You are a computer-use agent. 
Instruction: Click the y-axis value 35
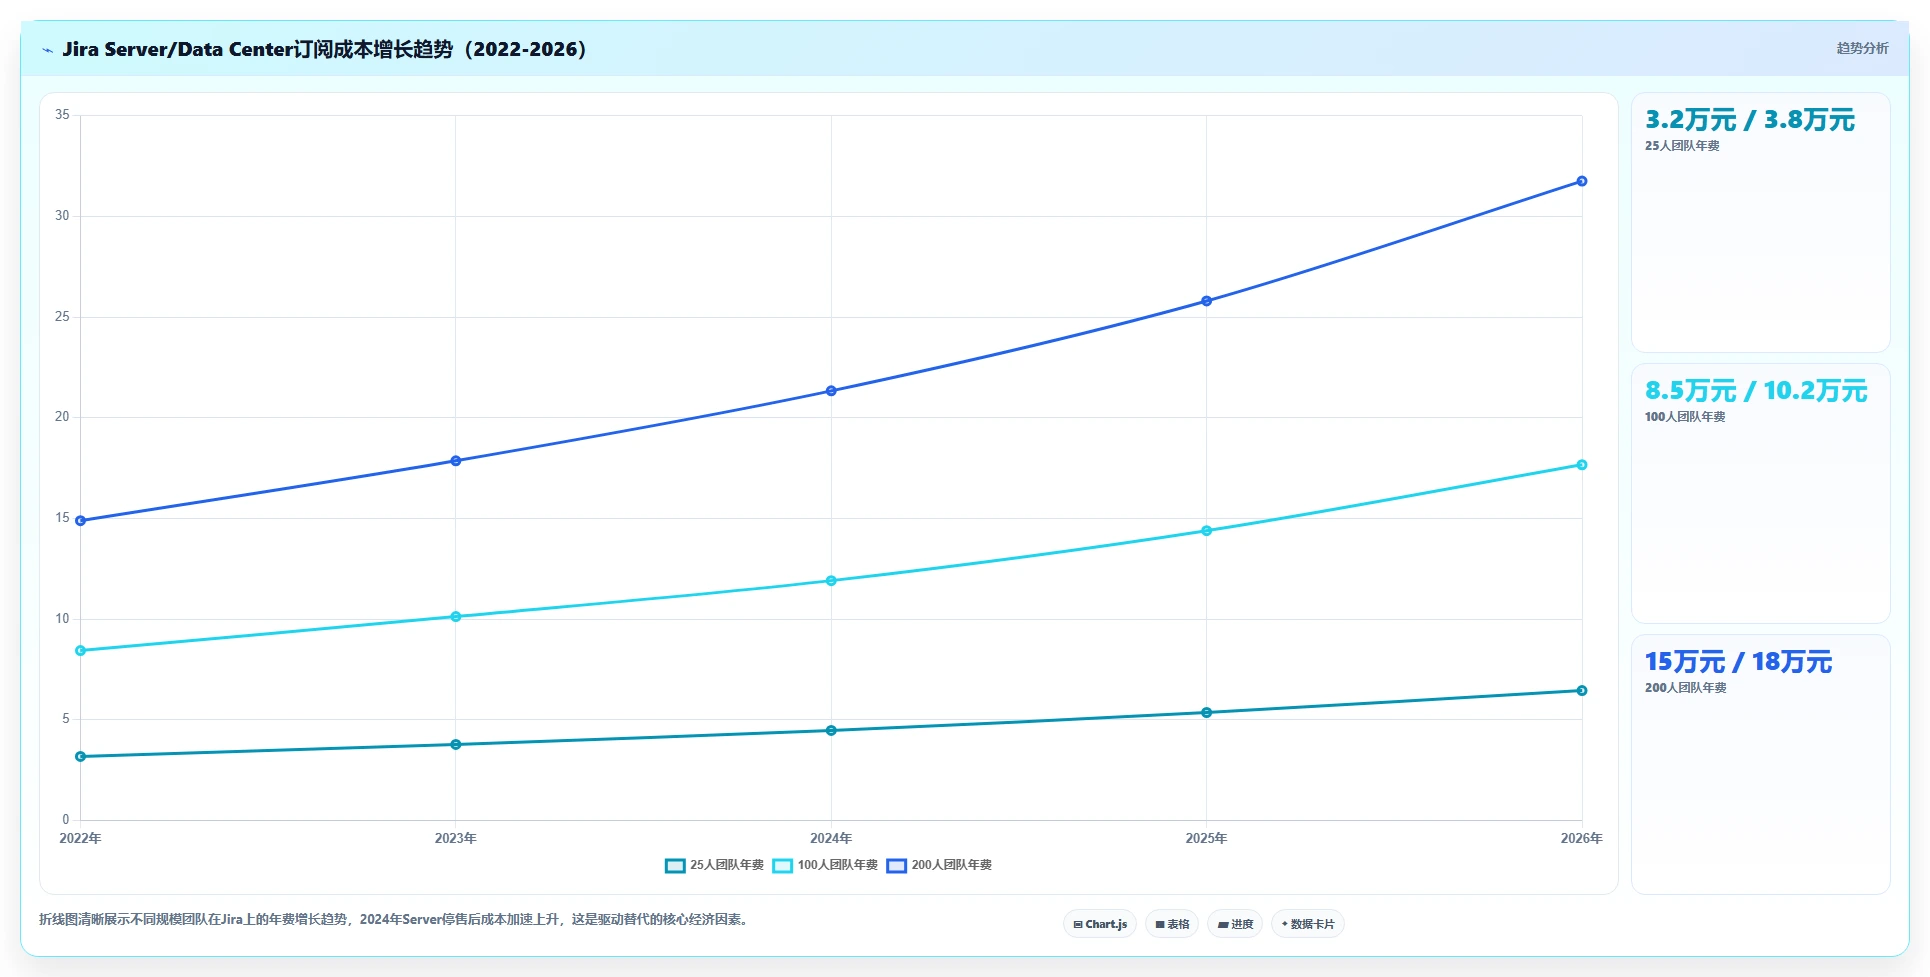click(x=62, y=115)
